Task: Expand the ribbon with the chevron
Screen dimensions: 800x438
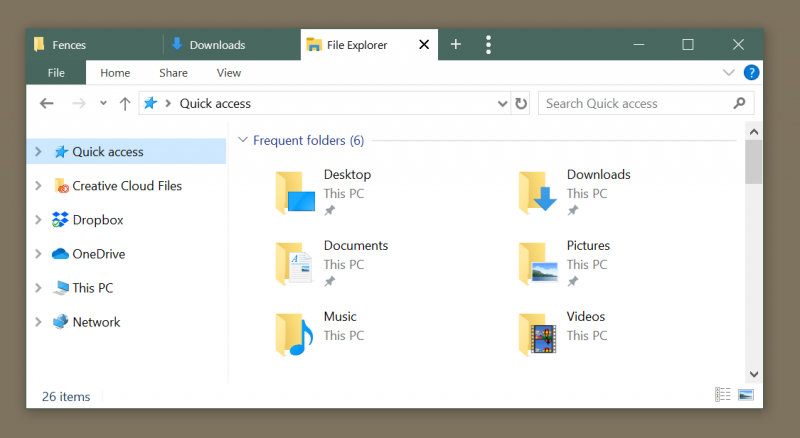Action: [x=729, y=72]
